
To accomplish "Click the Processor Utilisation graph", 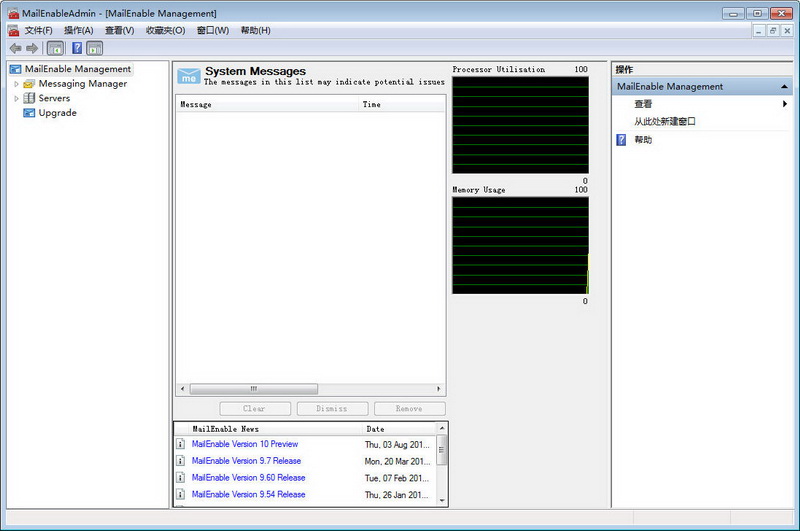I will (520, 125).
